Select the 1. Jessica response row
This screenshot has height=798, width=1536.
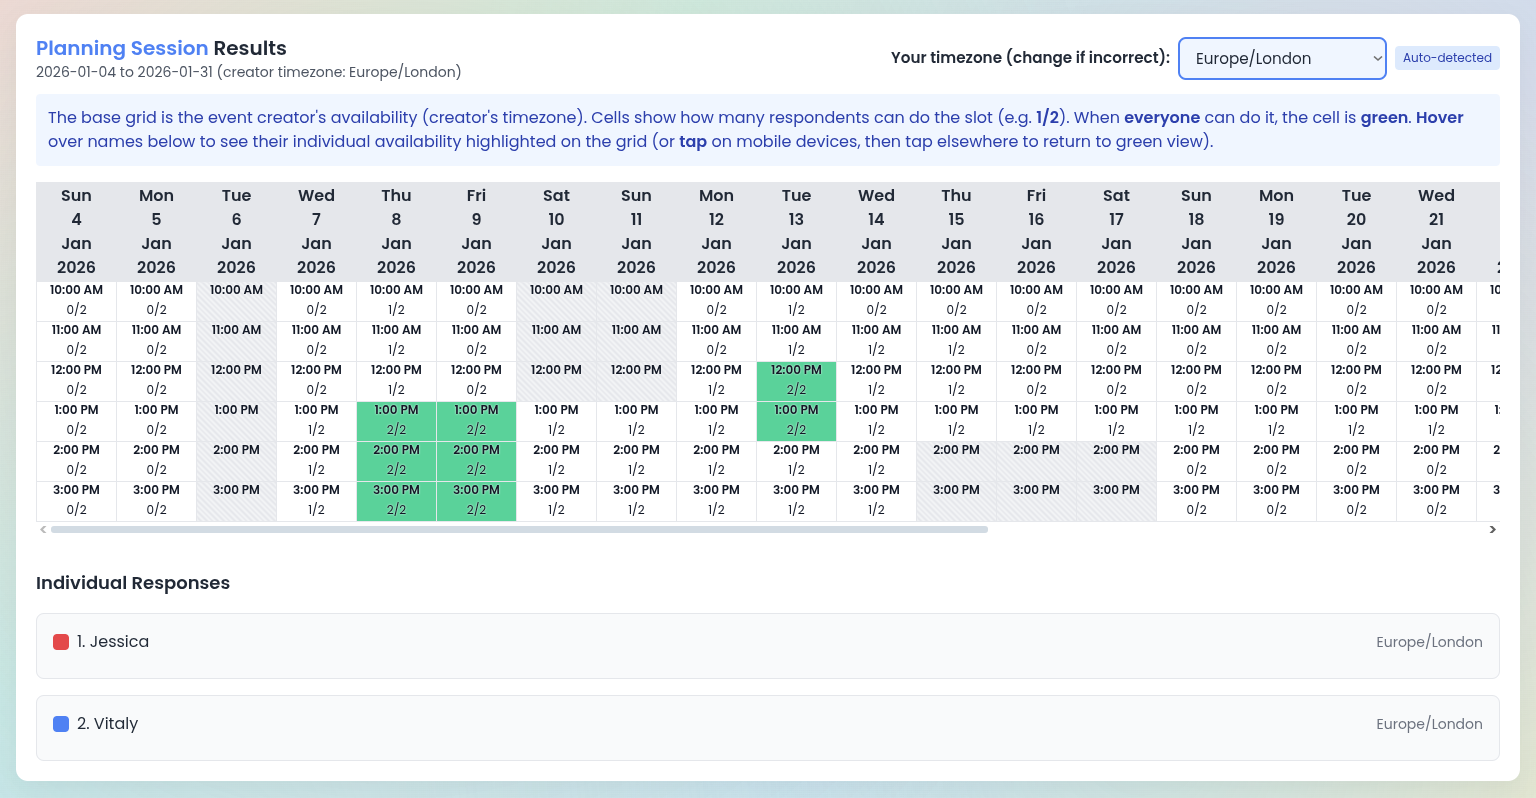click(x=768, y=646)
